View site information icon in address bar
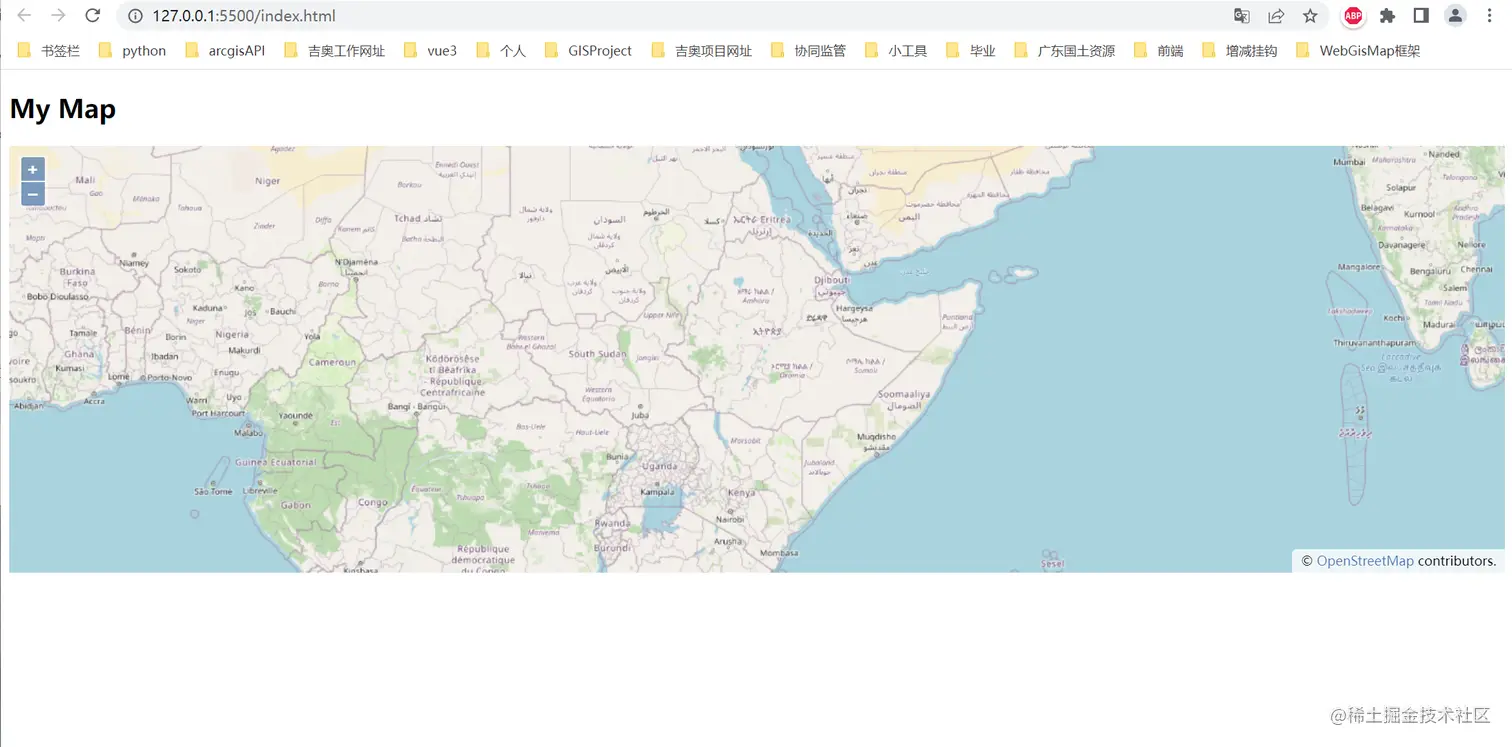The height and width of the screenshot is (747, 1512). point(136,16)
